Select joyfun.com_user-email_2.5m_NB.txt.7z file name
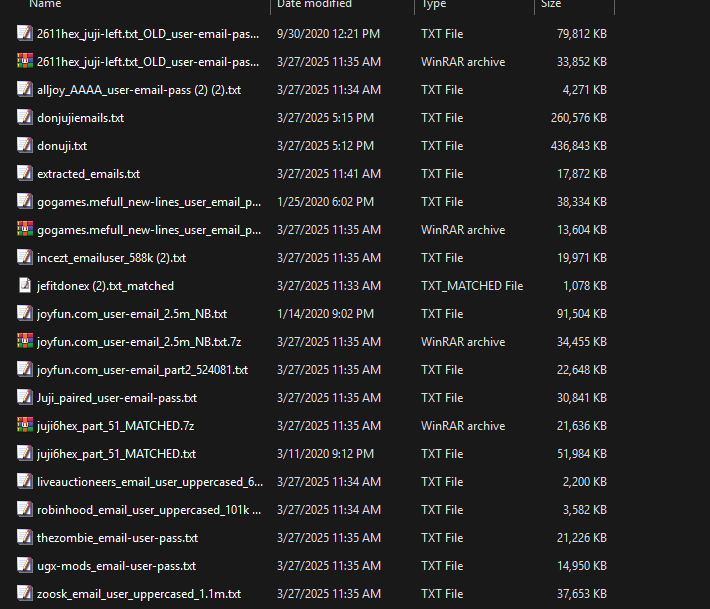This screenshot has width=710, height=609. click(139, 342)
